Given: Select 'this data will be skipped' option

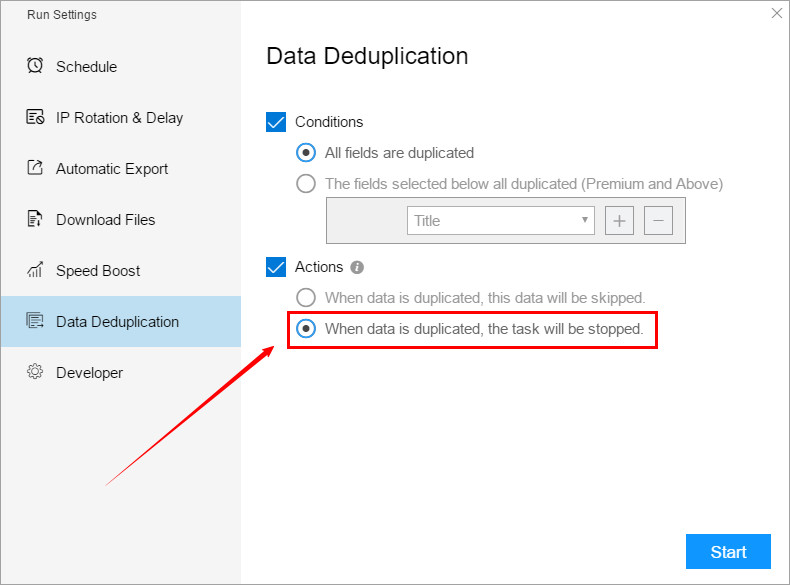Looking at the screenshot, I should 306,297.
